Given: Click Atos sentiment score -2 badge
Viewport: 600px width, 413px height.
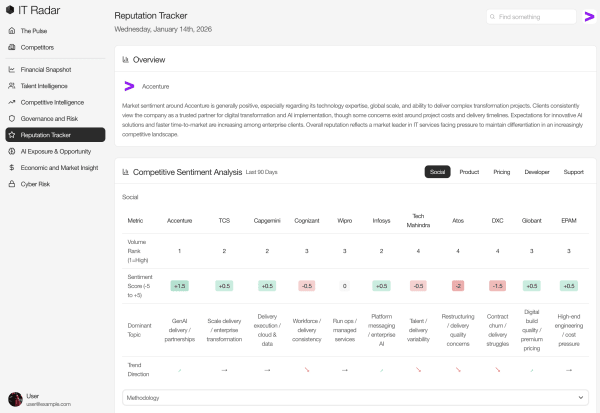Looking at the screenshot, I should pyautogui.click(x=458, y=286).
